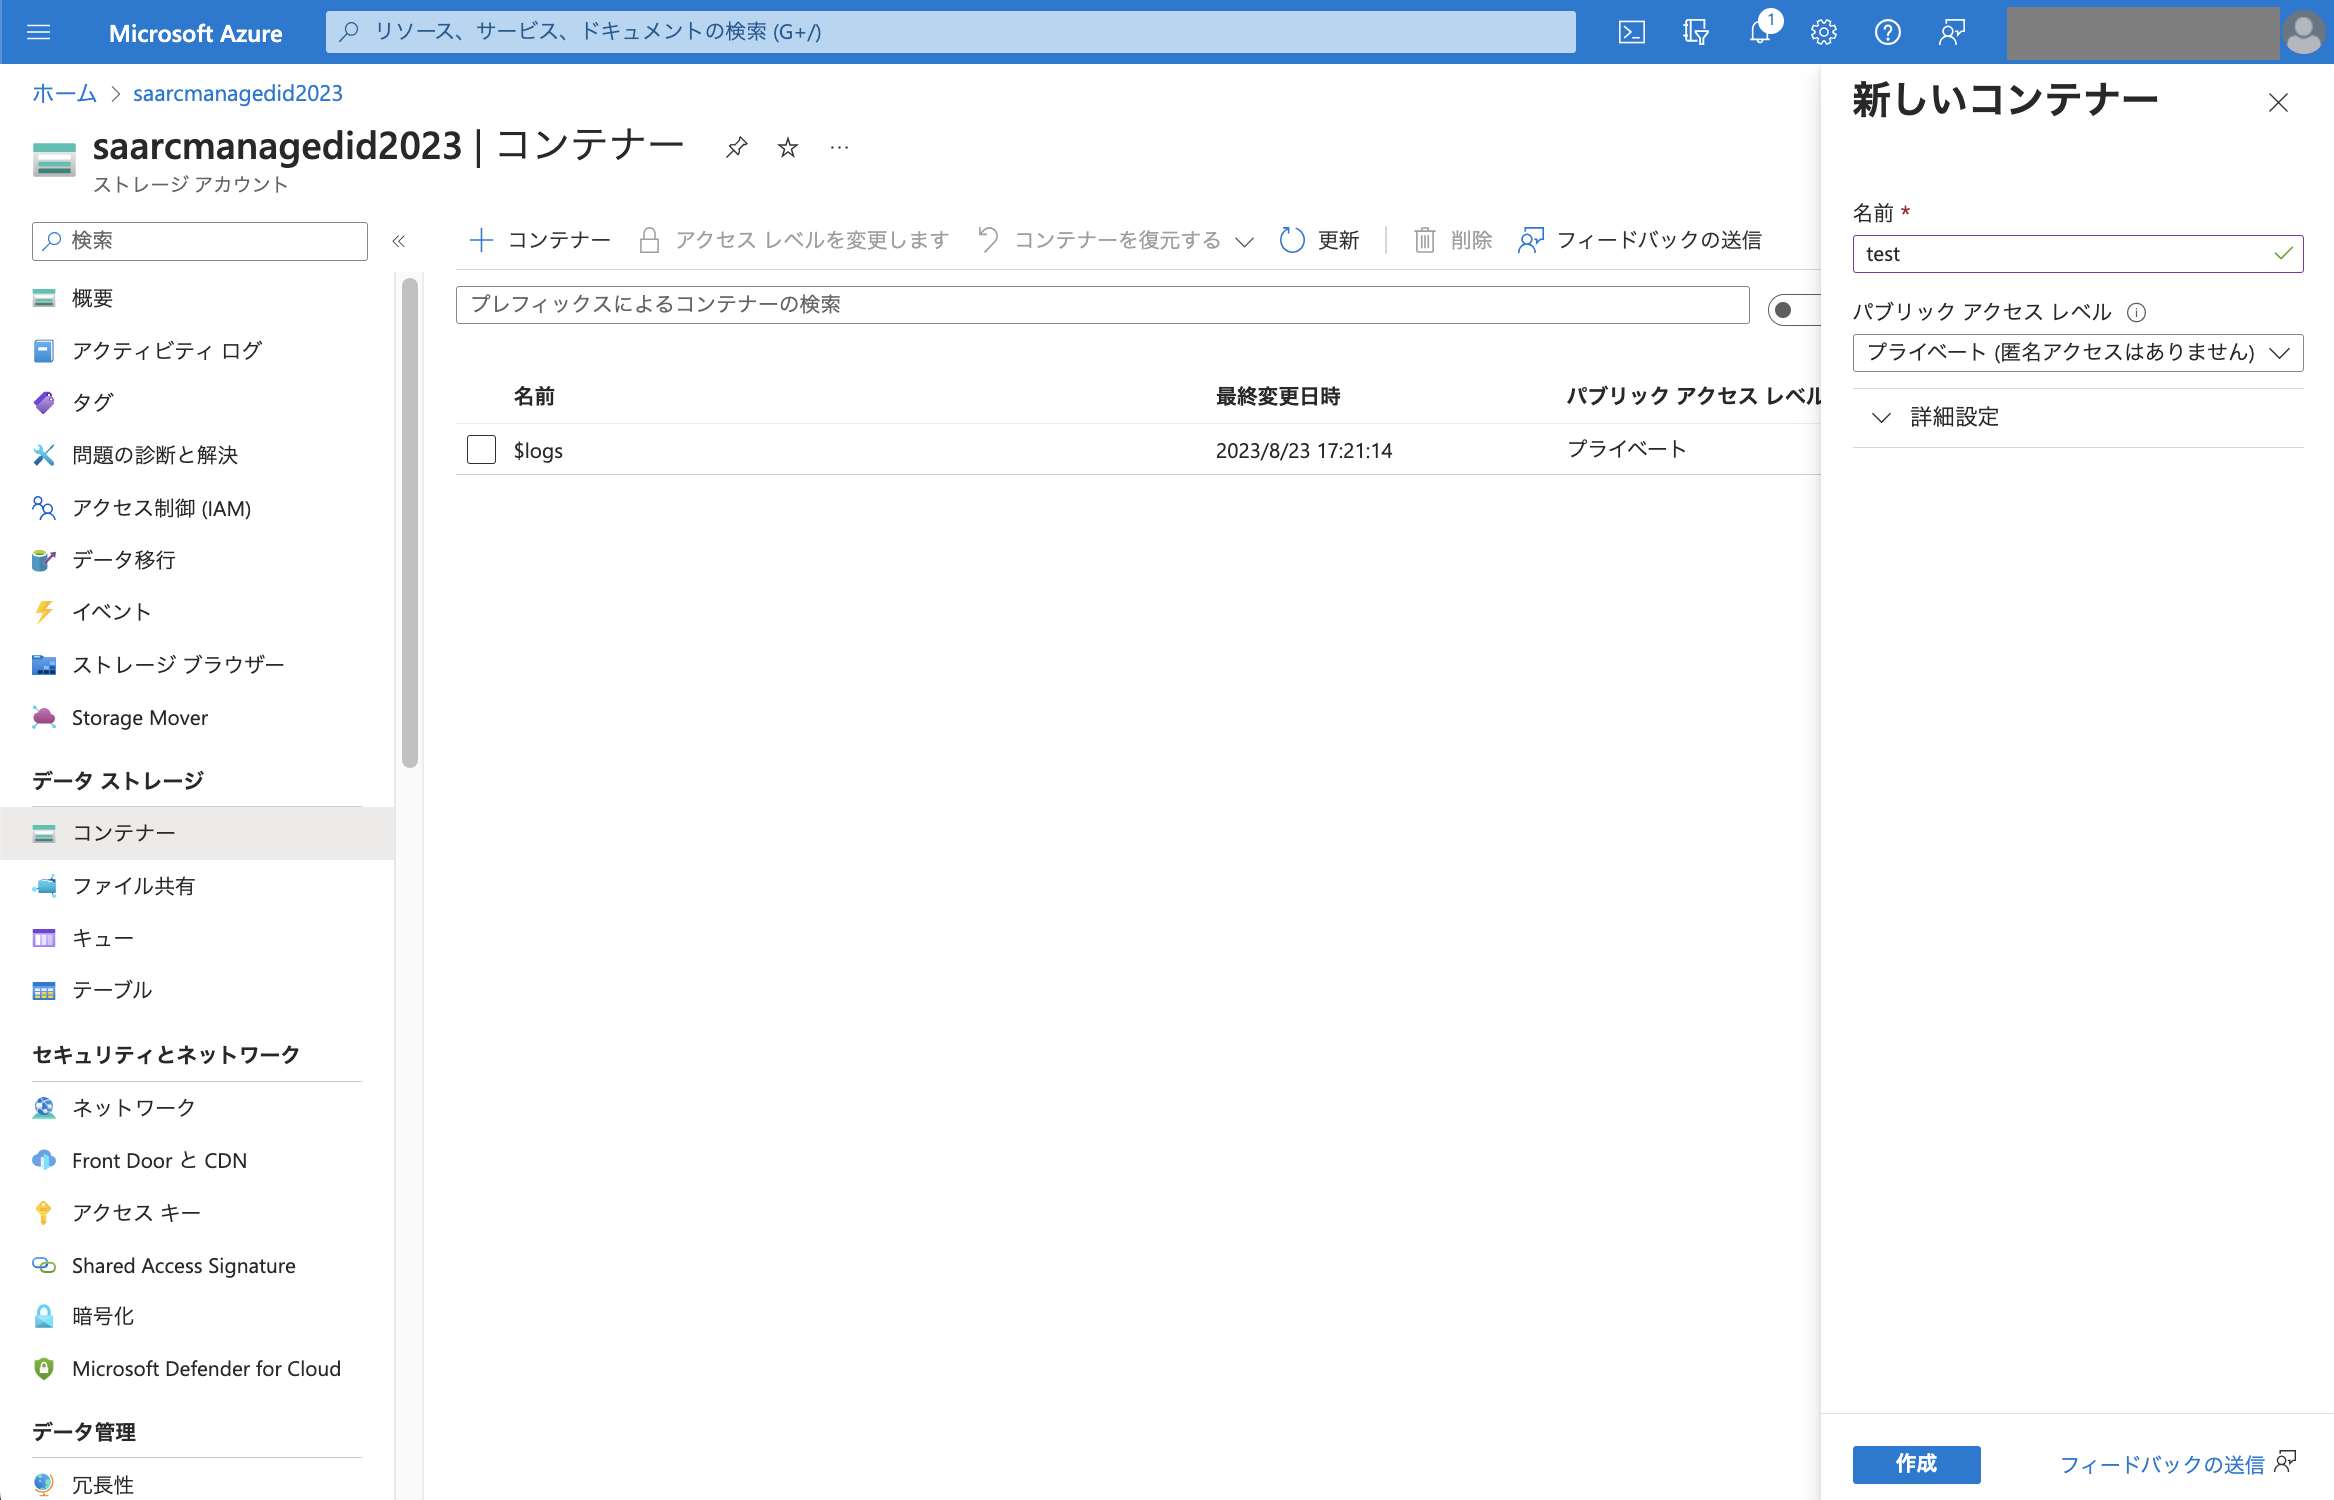The image size is (2334, 1500).
Task: Click the delete (削除) toolbar button
Action: pos(1453,240)
